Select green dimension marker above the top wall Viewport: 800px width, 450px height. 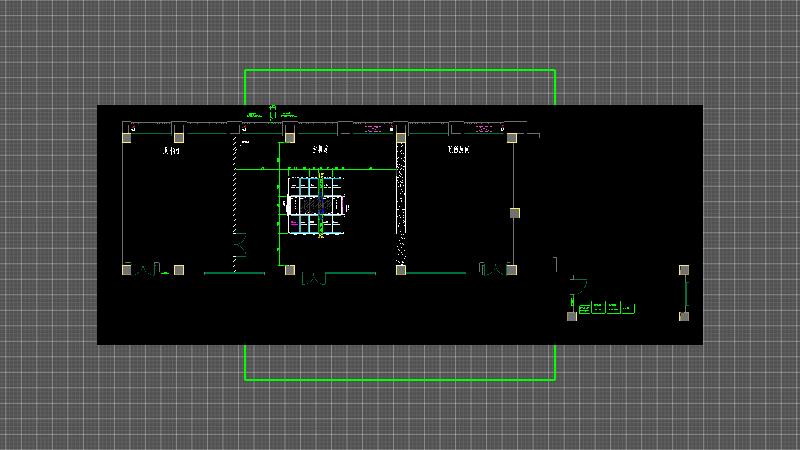click(x=272, y=110)
